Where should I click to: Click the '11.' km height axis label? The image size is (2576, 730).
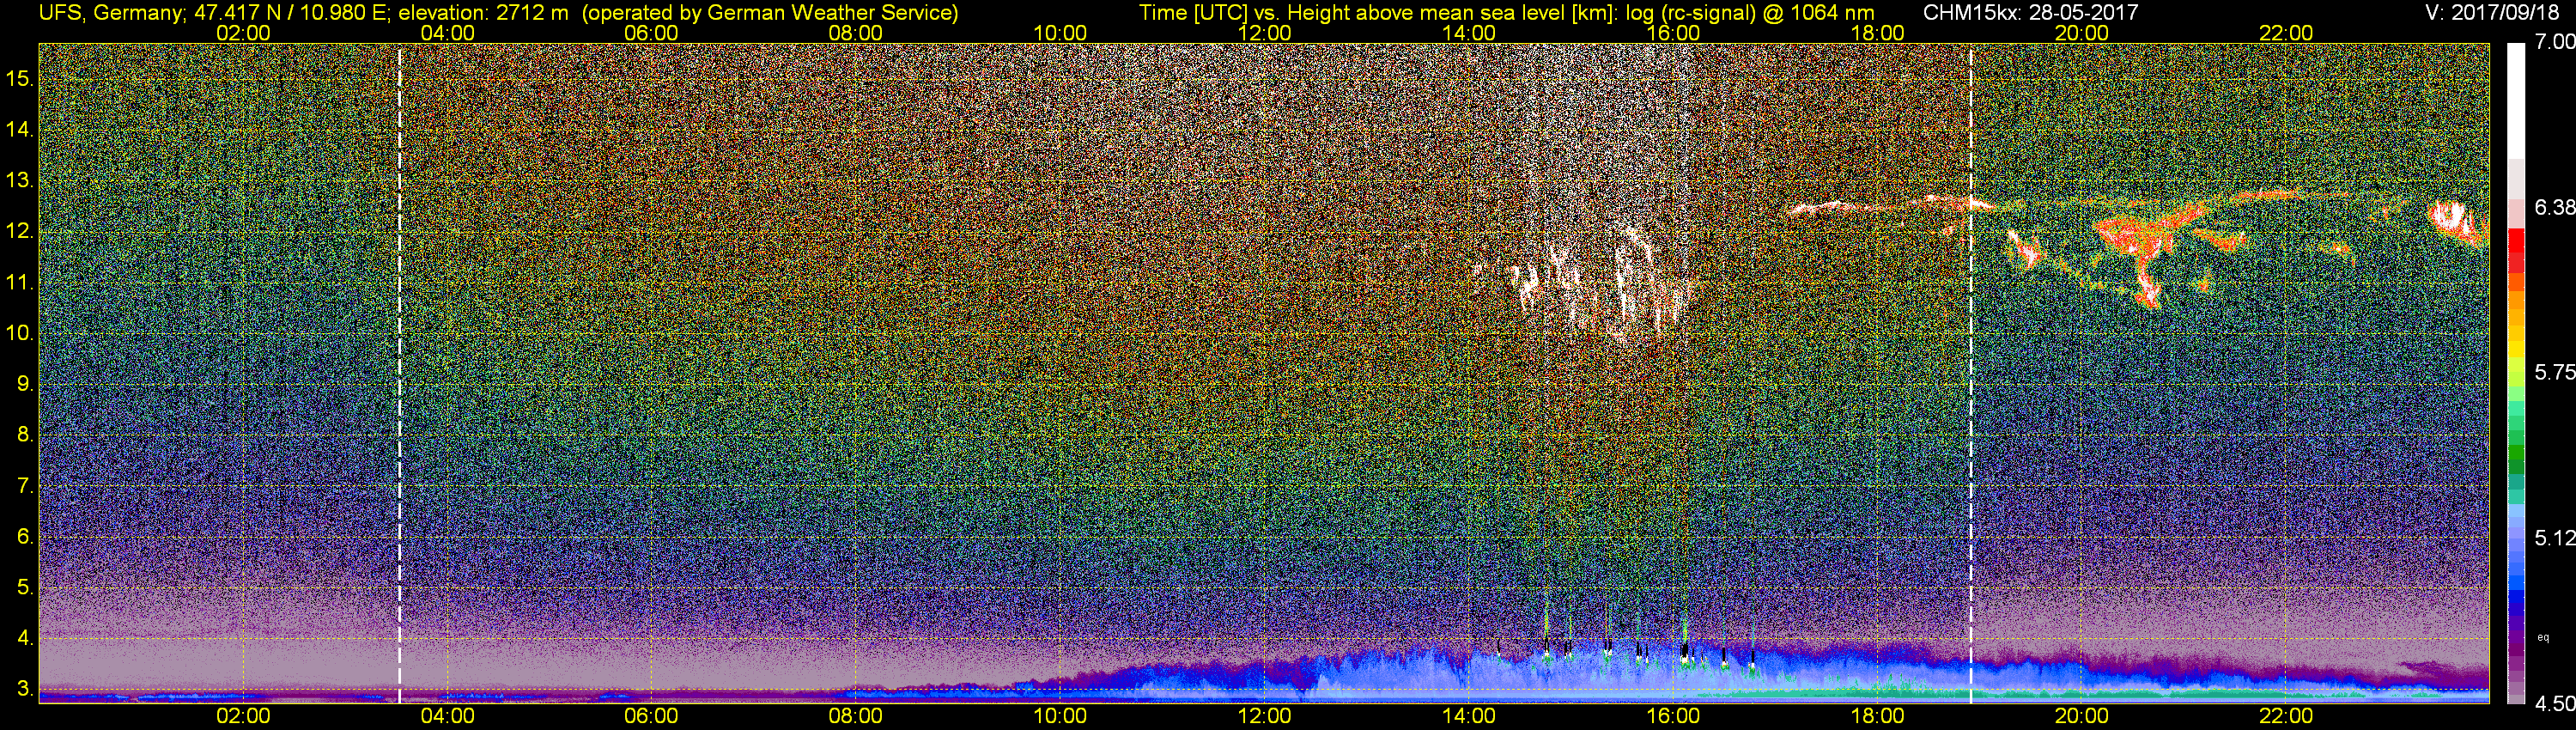[19, 283]
